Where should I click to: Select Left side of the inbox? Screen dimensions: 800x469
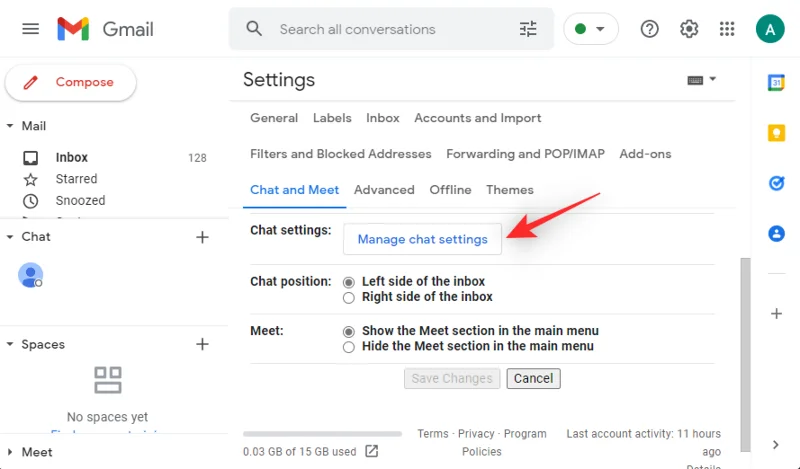[348, 282]
